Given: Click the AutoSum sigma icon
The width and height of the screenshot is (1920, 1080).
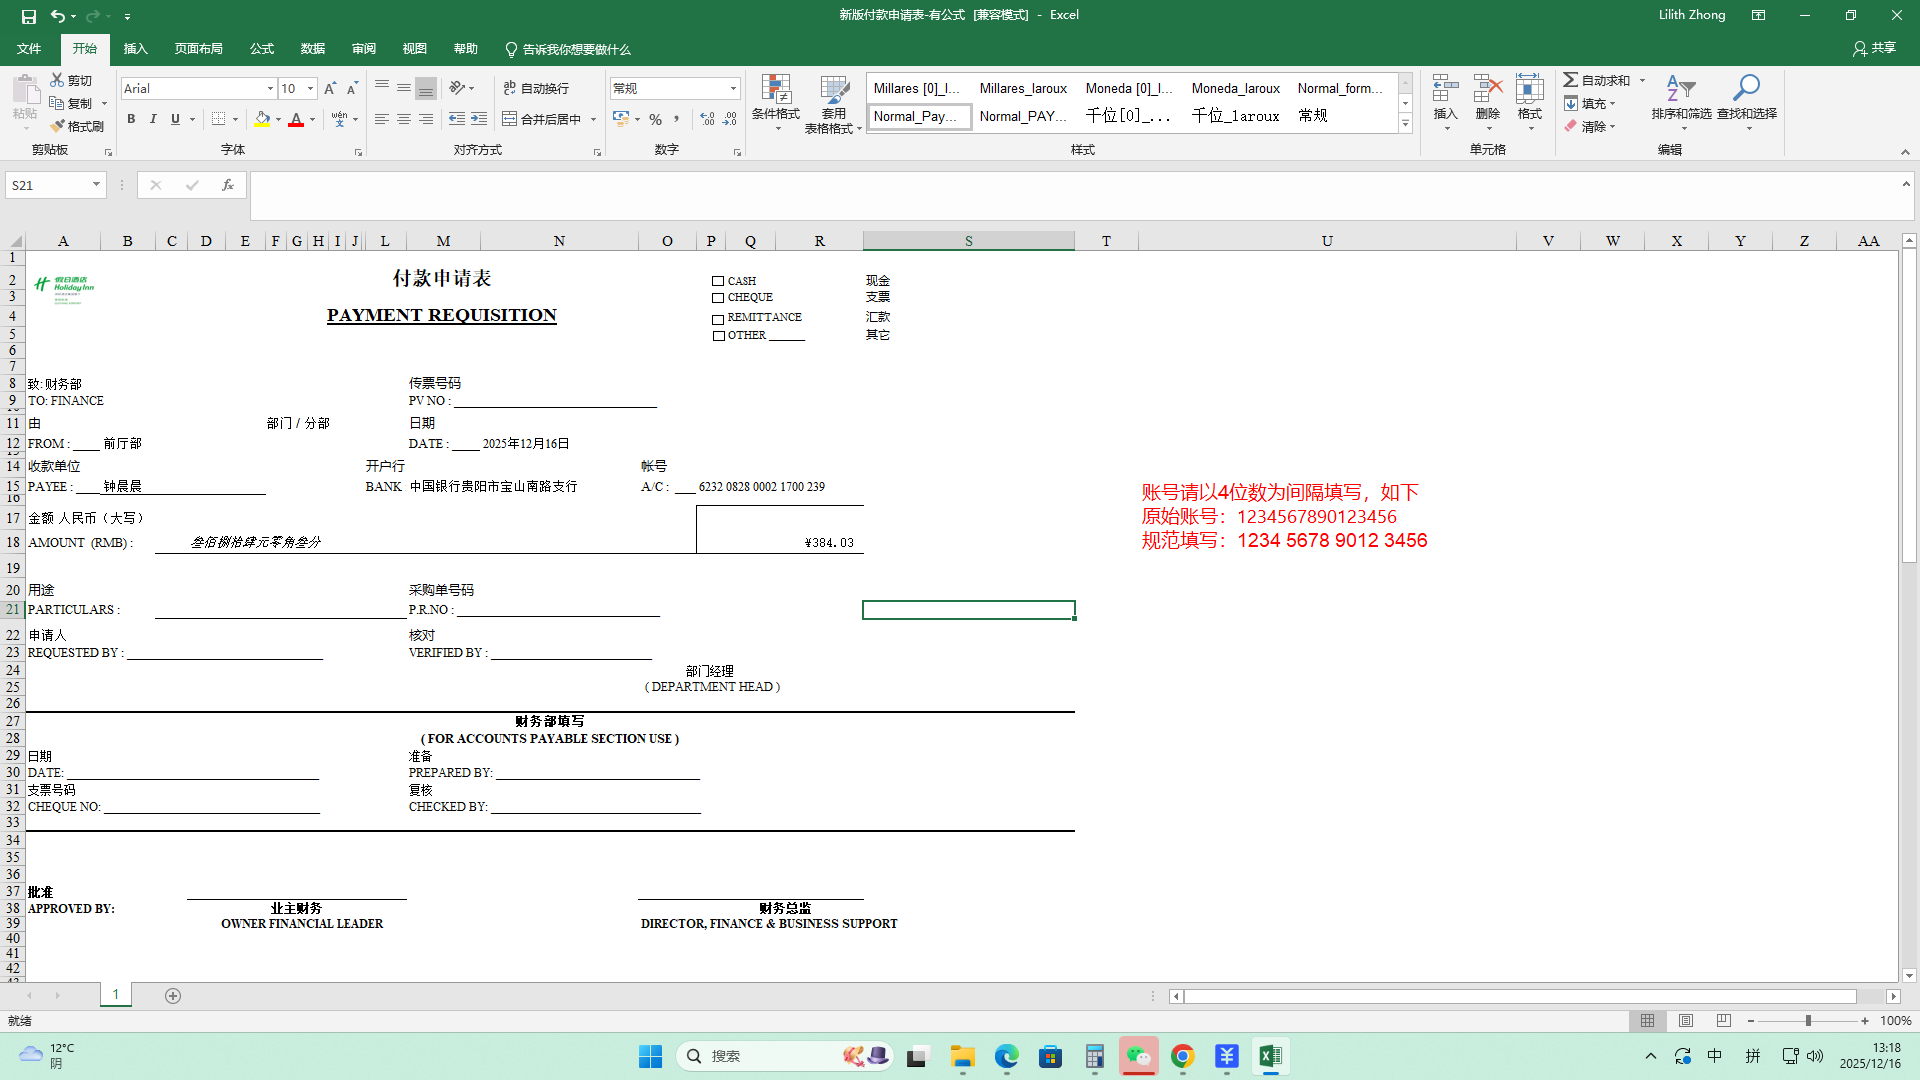Looking at the screenshot, I should pyautogui.click(x=1571, y=80).
